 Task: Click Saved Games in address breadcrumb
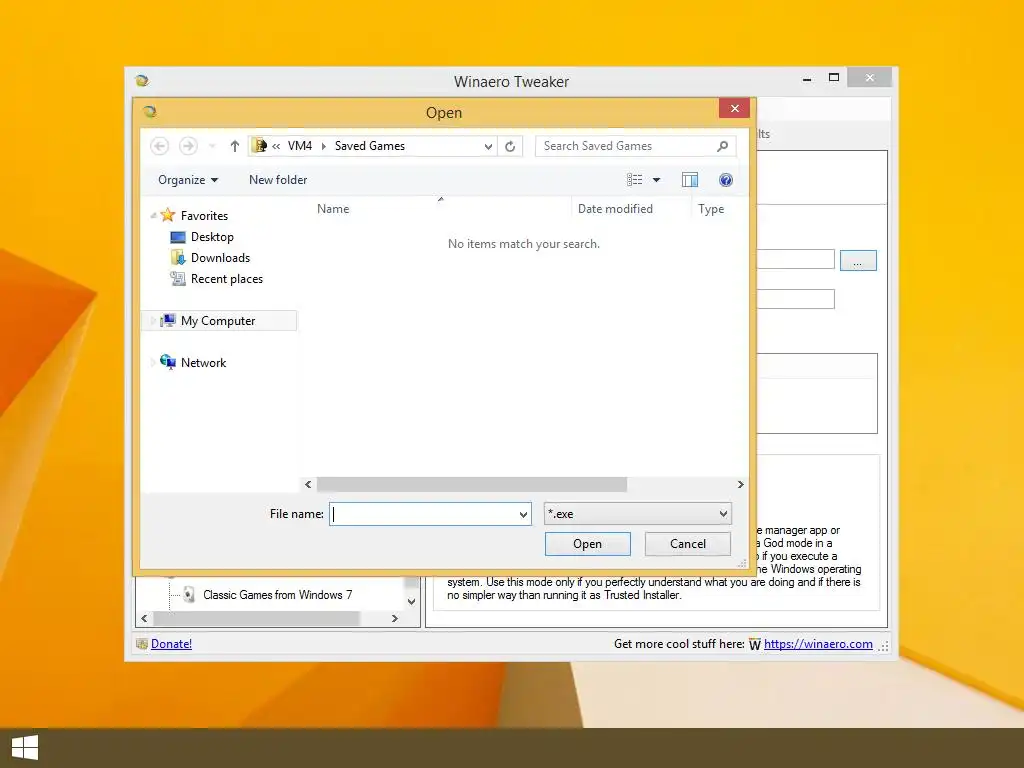click(x=370, y=146)
